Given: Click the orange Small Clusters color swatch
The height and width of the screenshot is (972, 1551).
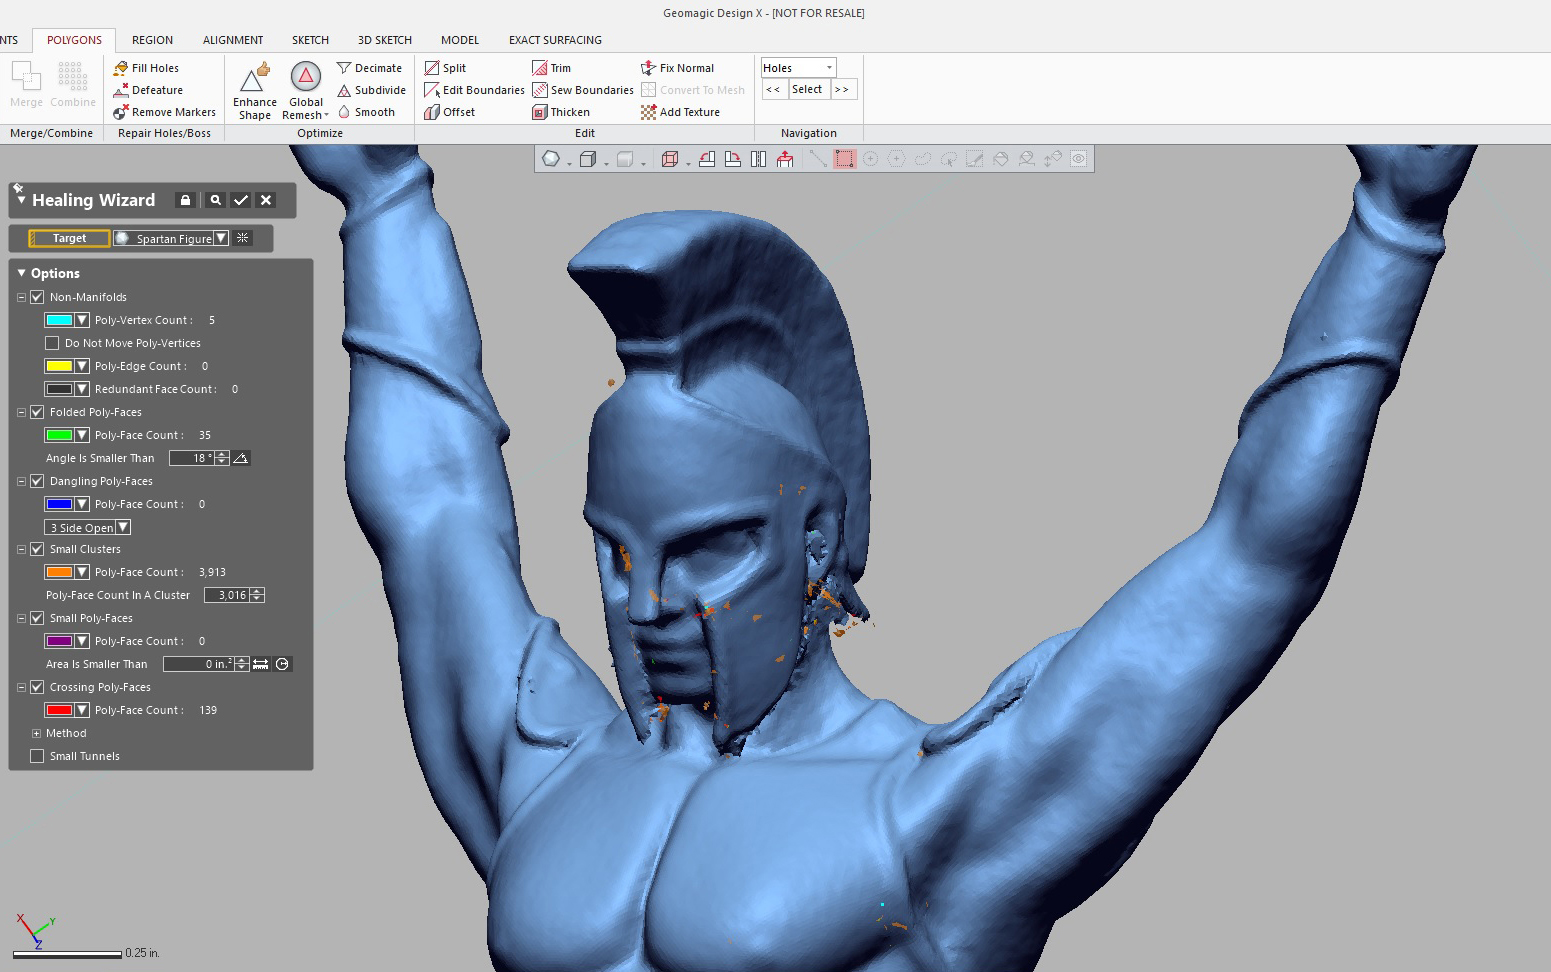Looking at the screenshot, I should (59, 572).
